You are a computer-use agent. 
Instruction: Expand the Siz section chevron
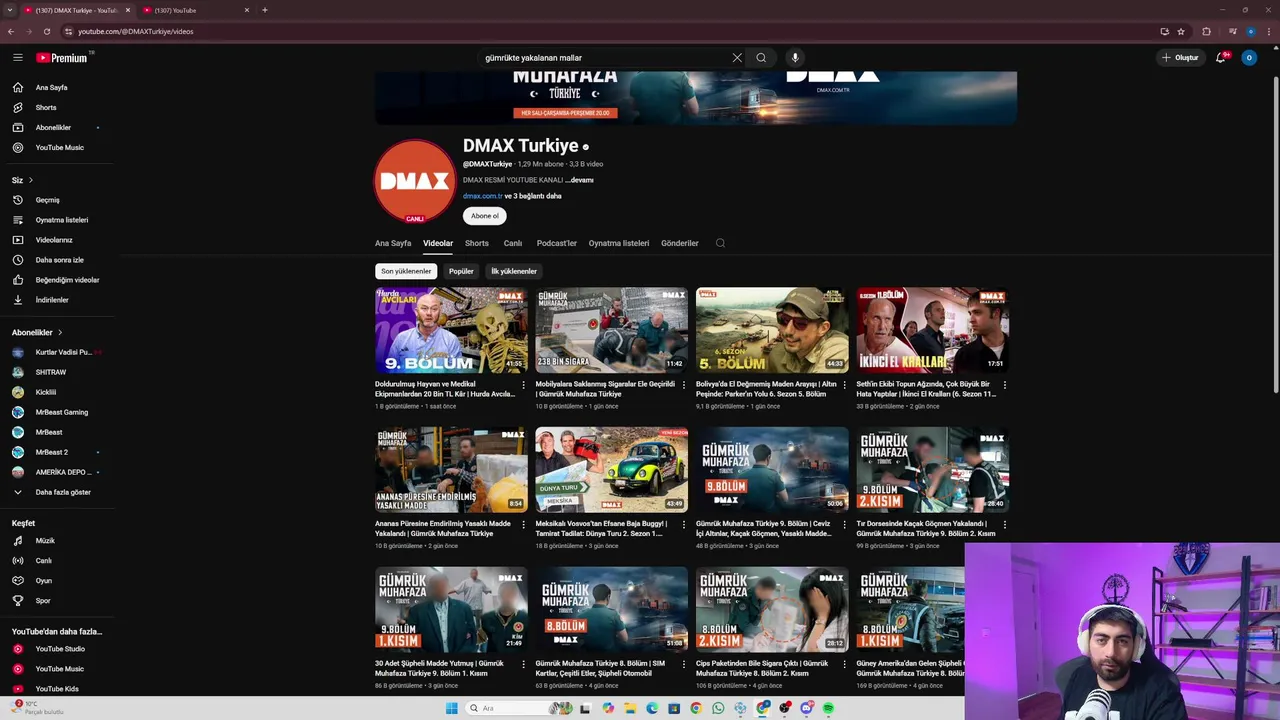click(x=30, y=180)
